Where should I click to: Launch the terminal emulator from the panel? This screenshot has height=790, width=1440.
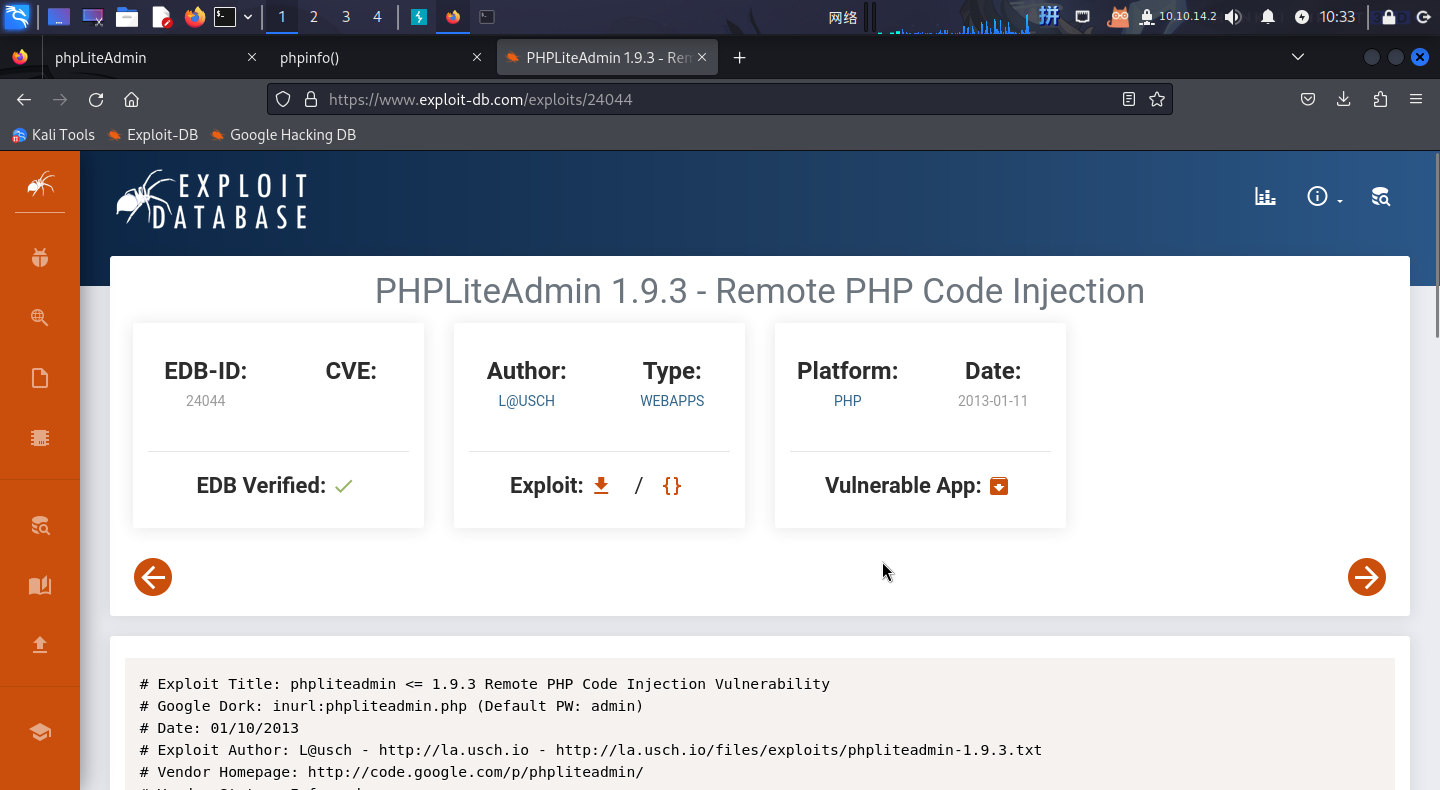[225, 17]
